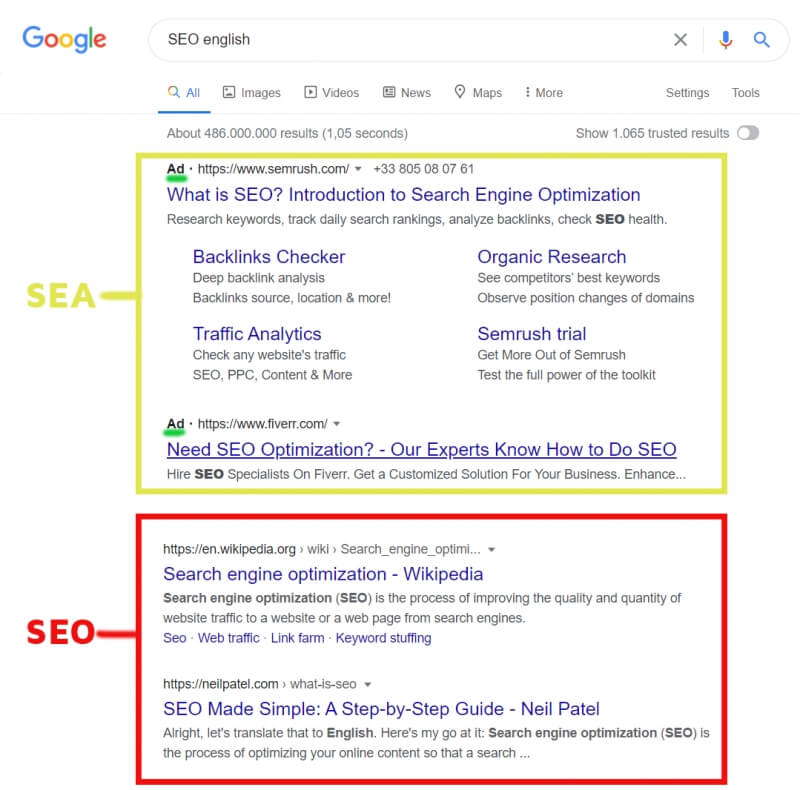Open the Maps pin icon

pos(460,91)
